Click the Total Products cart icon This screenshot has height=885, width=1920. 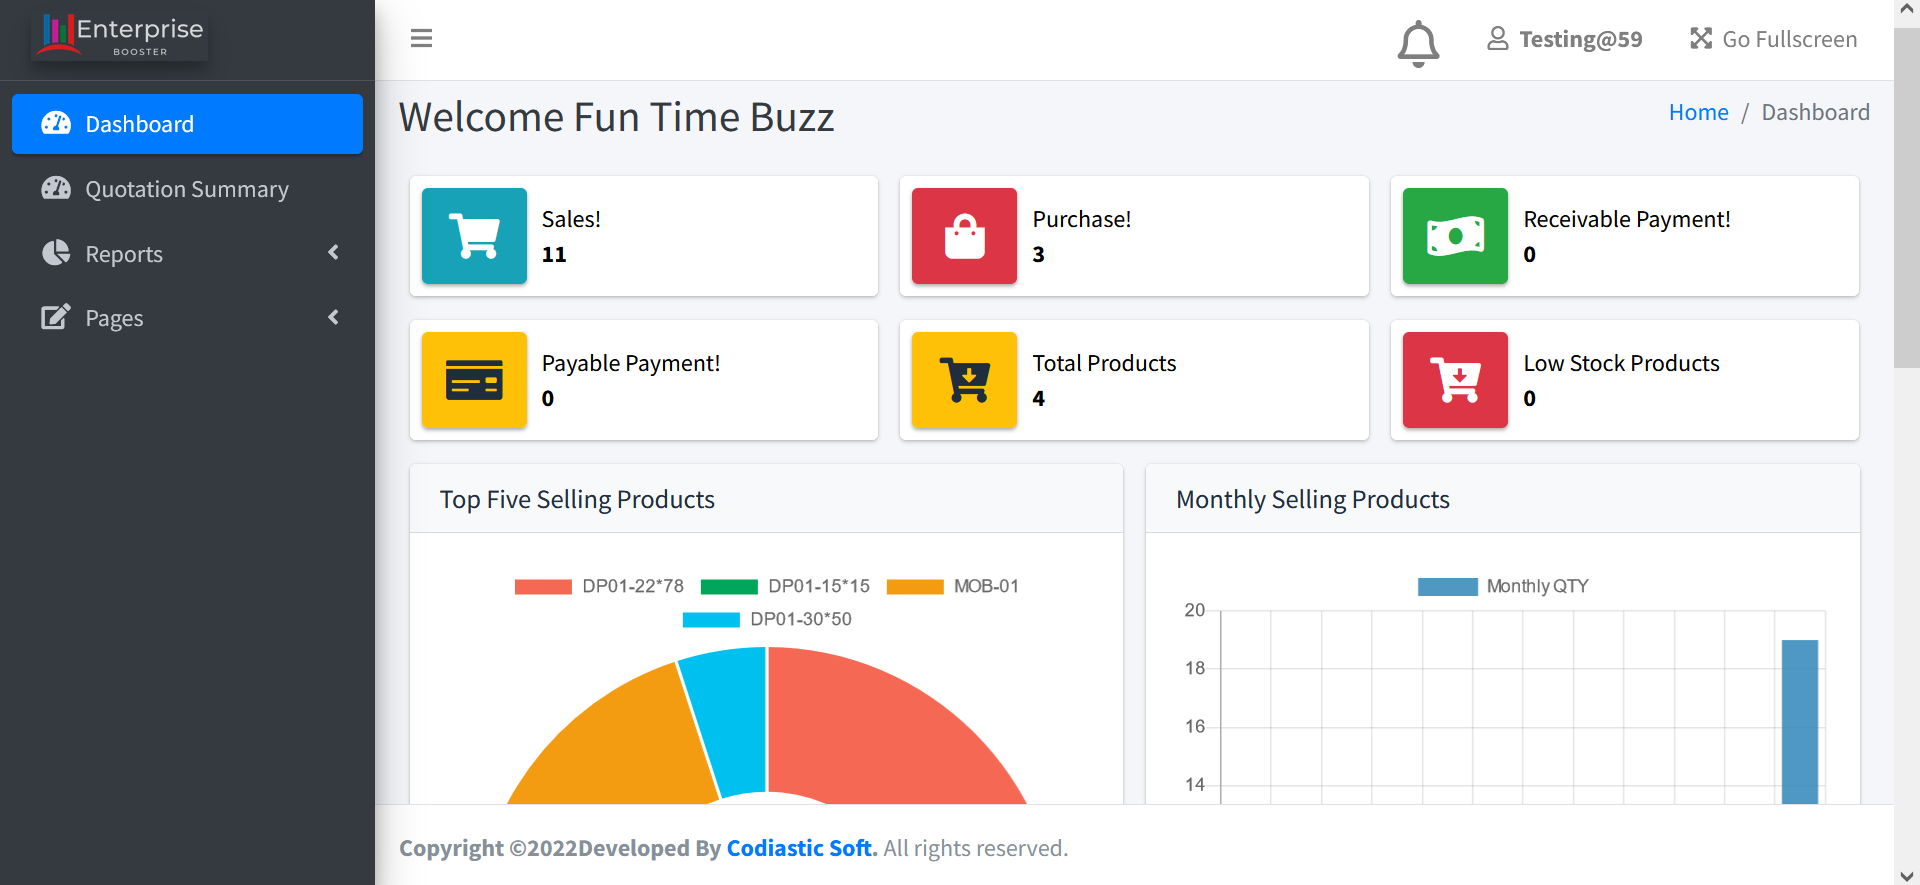coord(964,380)
